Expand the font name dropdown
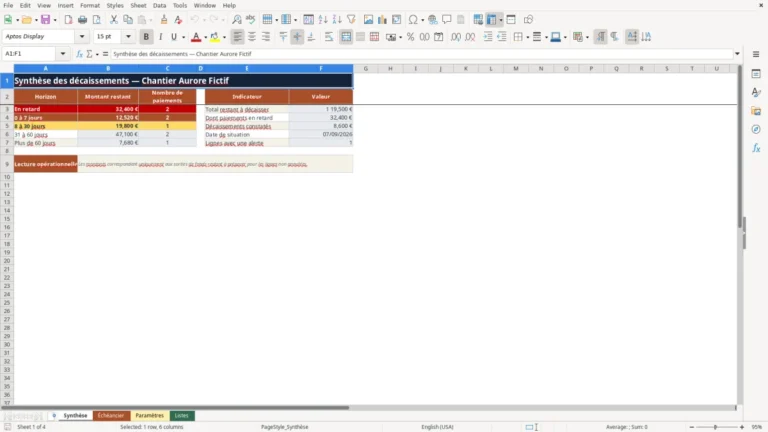Screen dimensions: 768x432 (82, 37)
